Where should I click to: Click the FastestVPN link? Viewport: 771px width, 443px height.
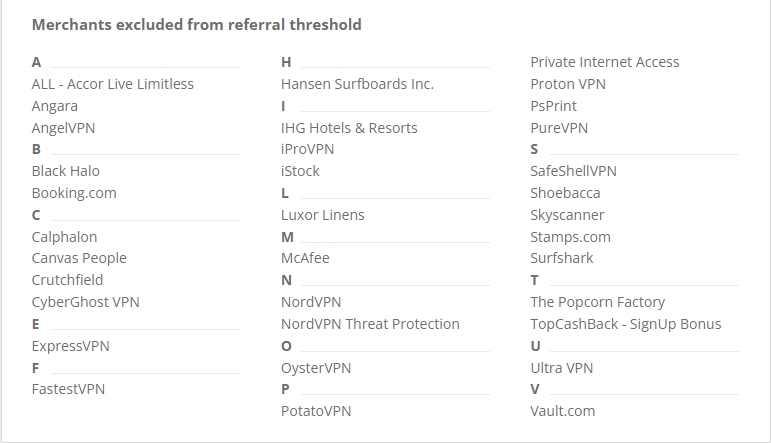pyautogui.click(x=68, y=389)
